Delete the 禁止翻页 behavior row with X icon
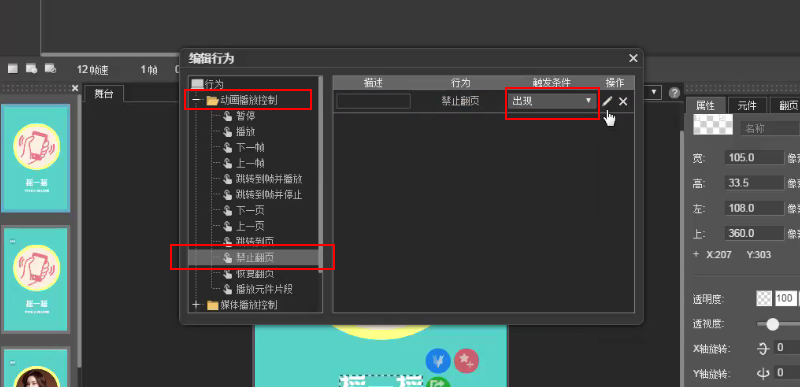Image resolution: width=800 pixels, height=387 pixels. click(x=623, y=101)
